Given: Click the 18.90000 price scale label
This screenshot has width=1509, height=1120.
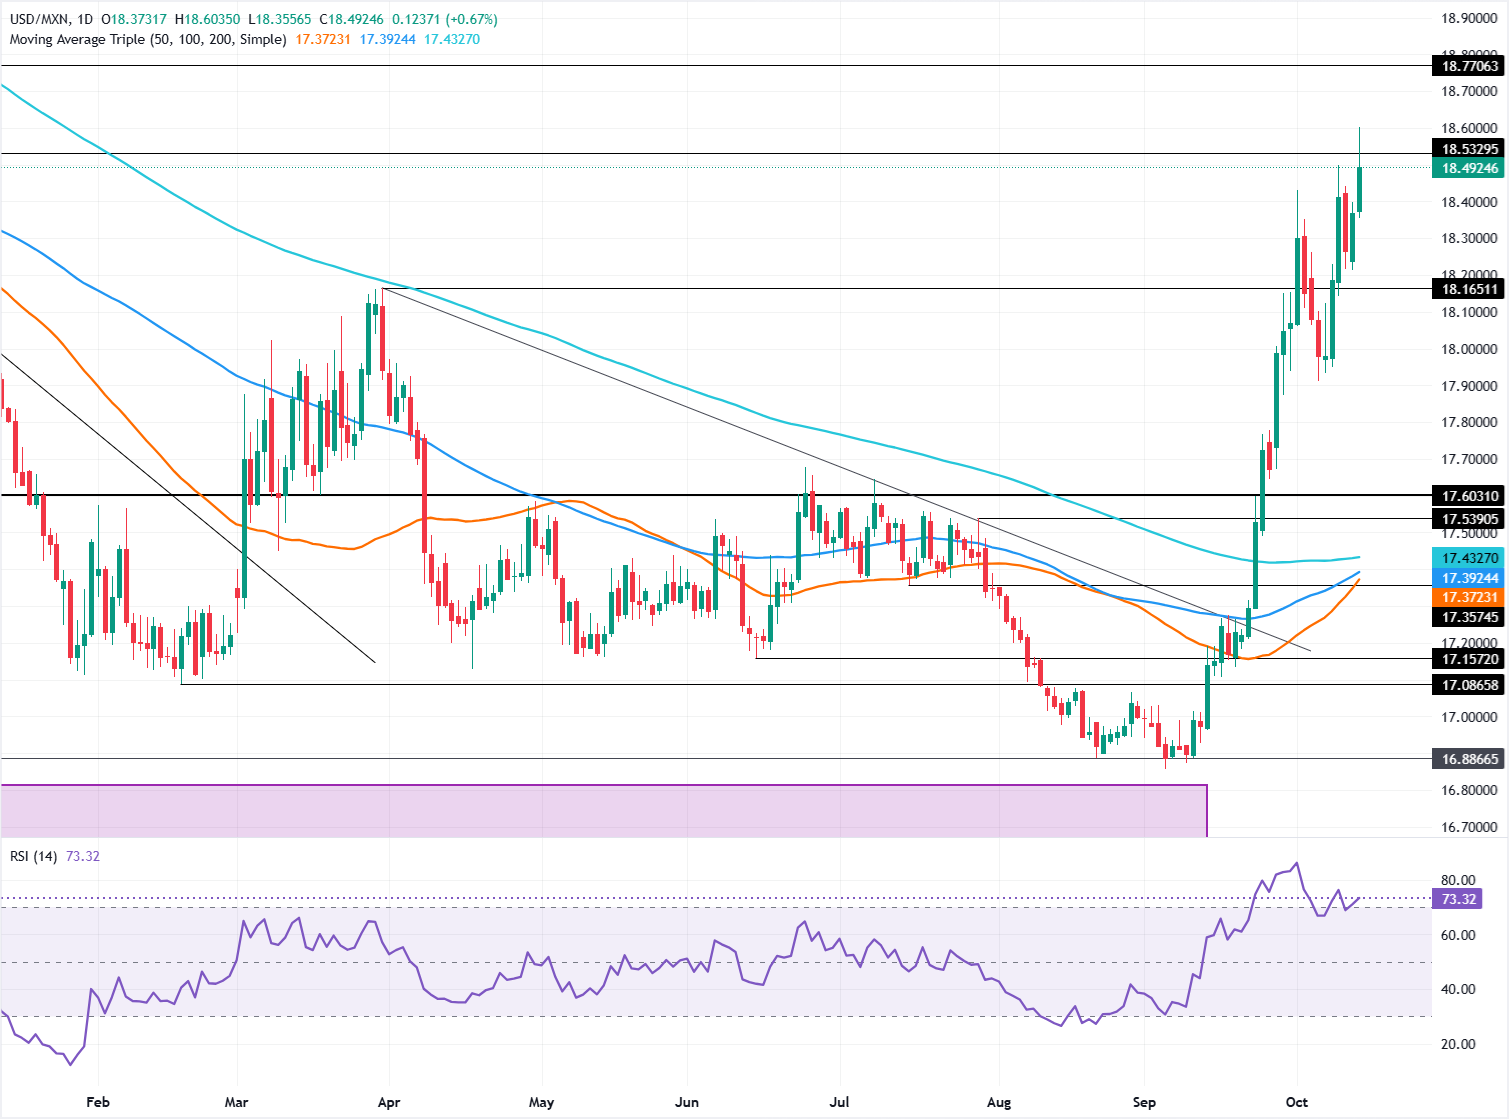Looking at the screenshot, I should click(1469, 18).
